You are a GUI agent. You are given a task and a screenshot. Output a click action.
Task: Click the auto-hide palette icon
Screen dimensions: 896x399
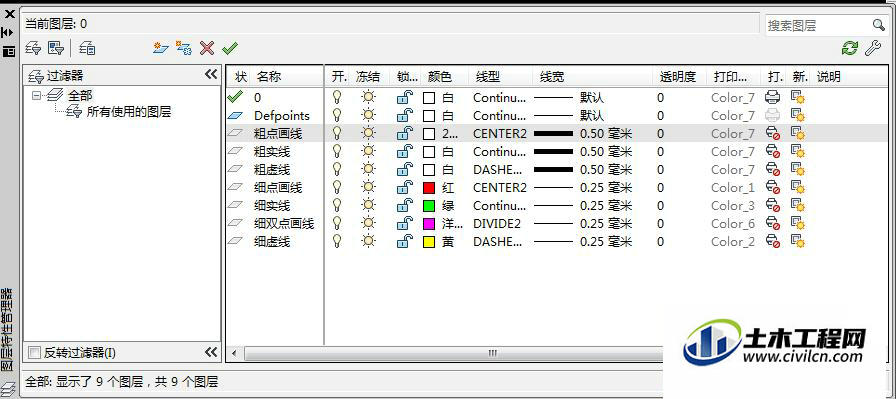coord(8,33)
